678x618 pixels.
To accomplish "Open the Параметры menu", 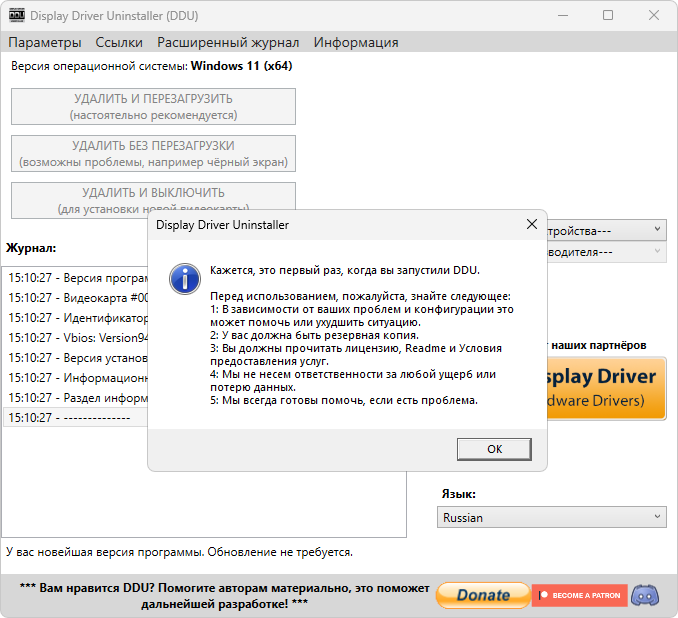I will (45, 42).
